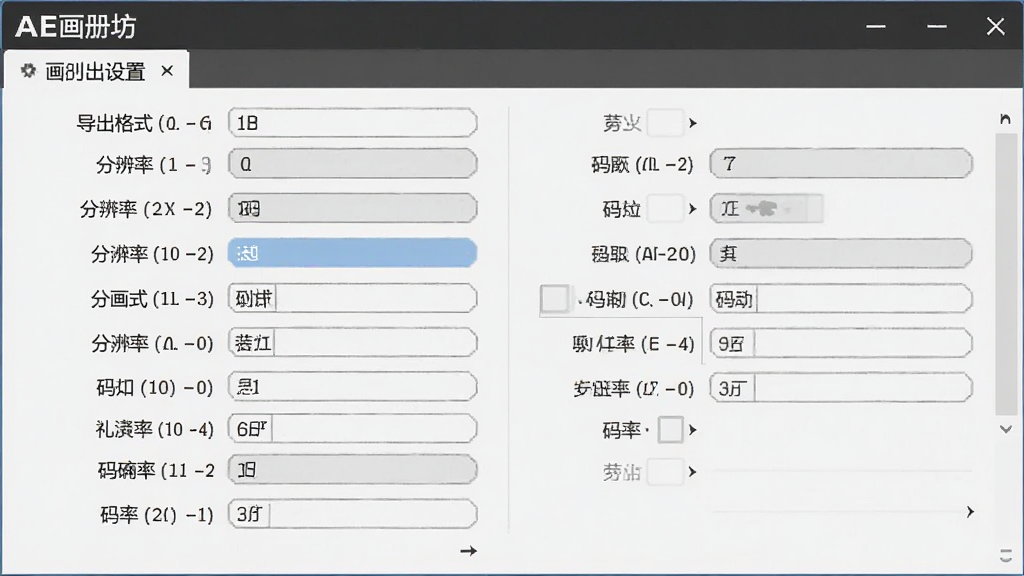Select the 画剀出设置 tab
This screenshot has width=1024, height=576.
[x=96, y=71]
